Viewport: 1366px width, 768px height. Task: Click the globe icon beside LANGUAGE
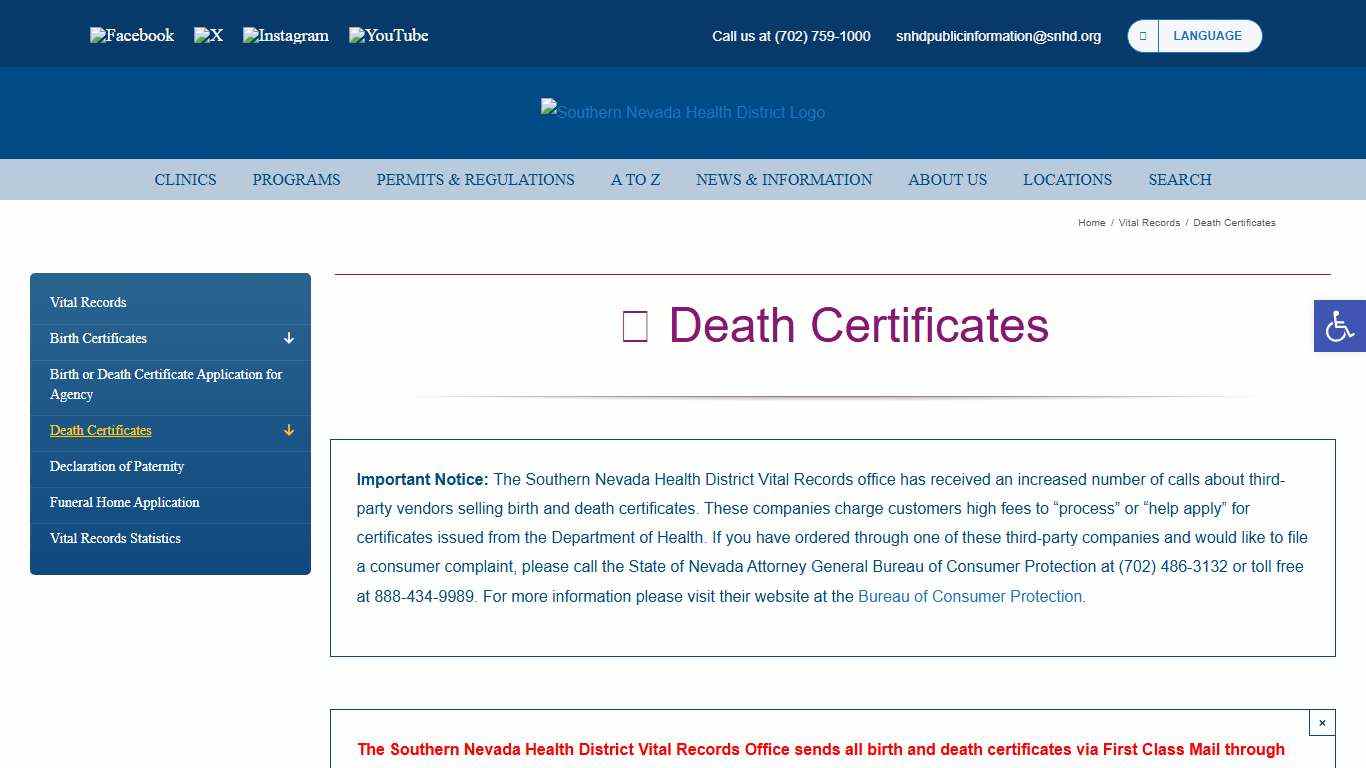tap(1142, 35)
